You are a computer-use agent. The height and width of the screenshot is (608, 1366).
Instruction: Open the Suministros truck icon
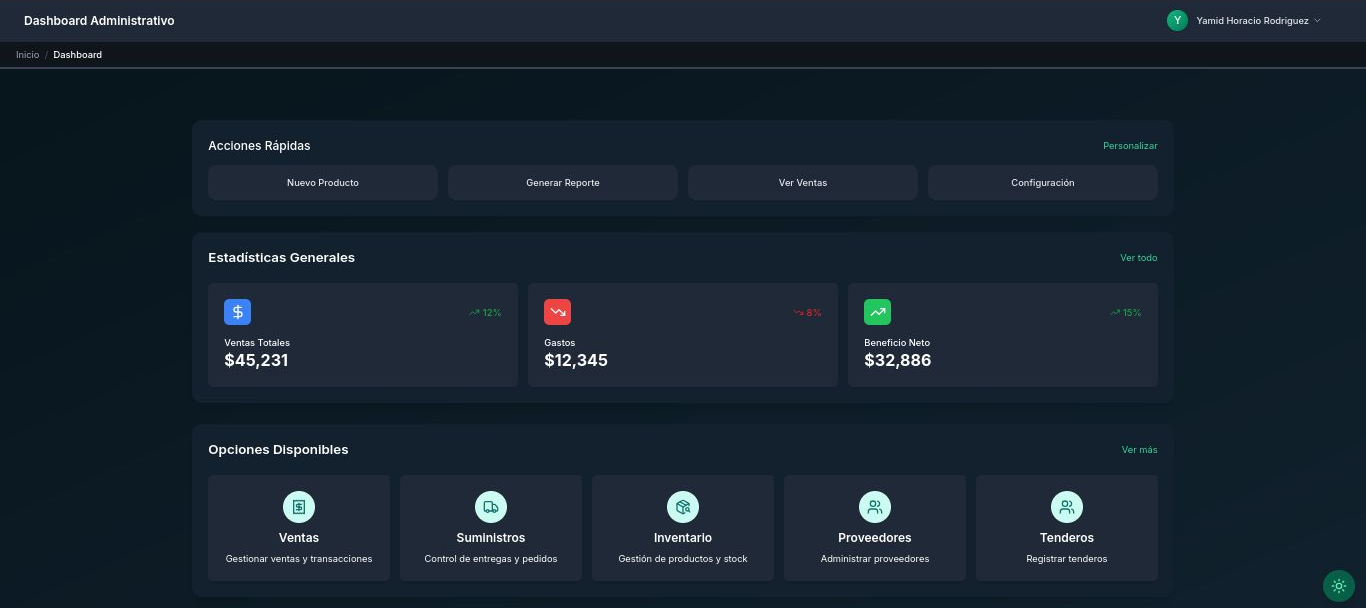491,507
